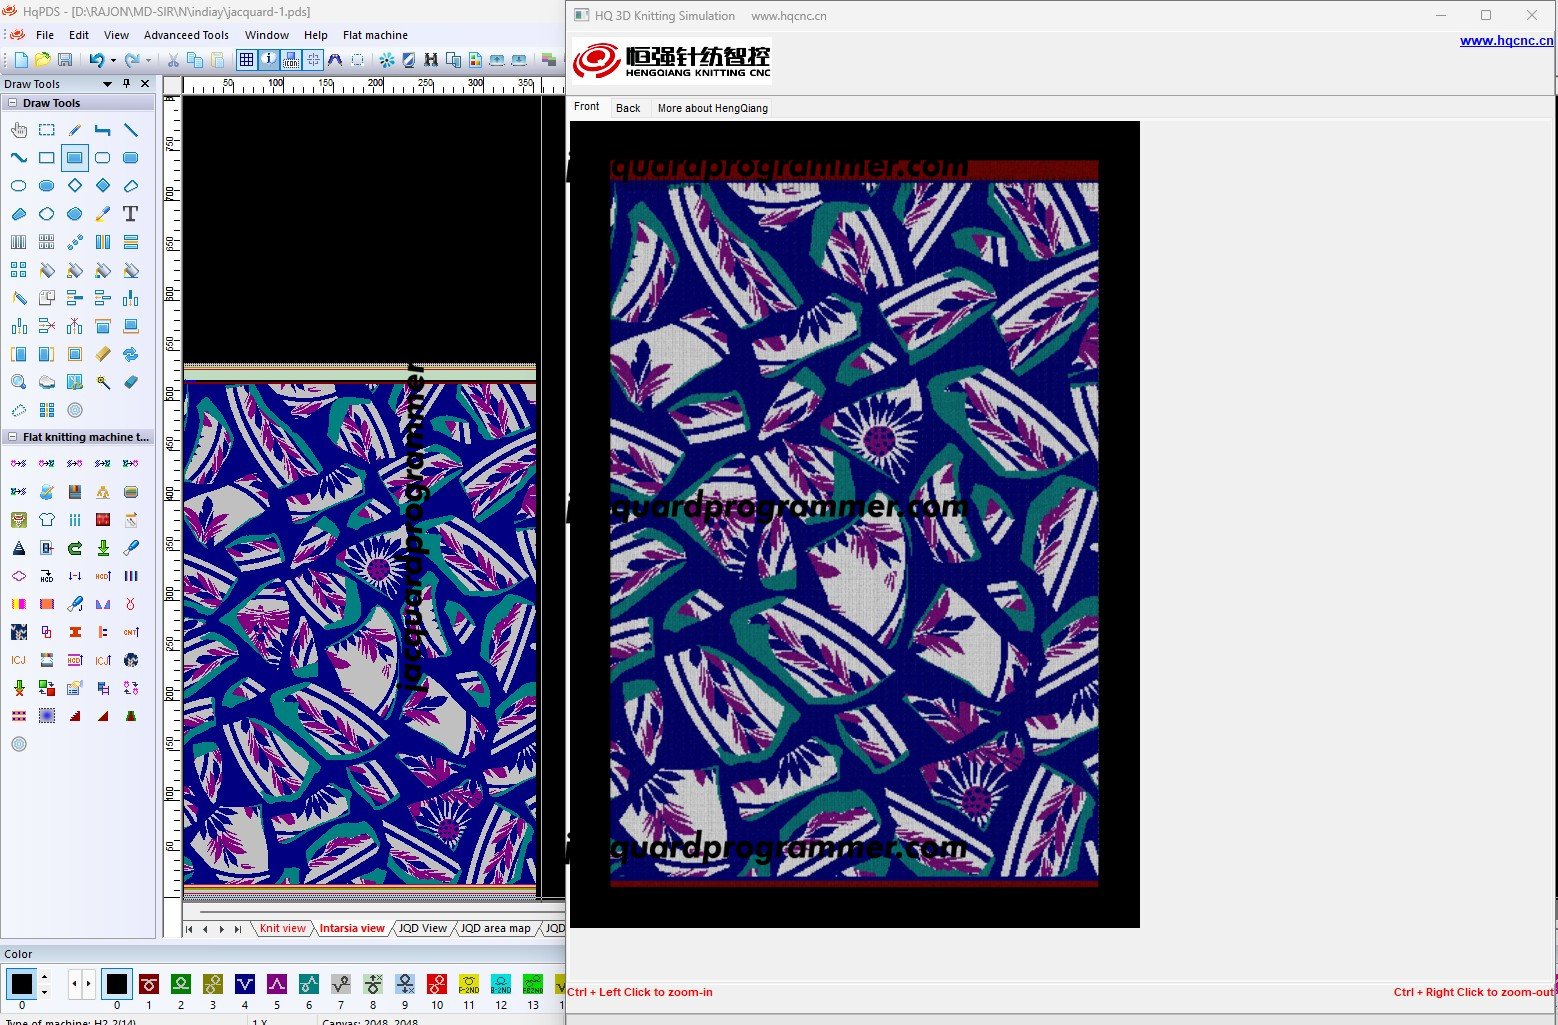Select the hollow diamond shape tool
The height and width of the screenshot is (1025, 1558).
point(75,186)
